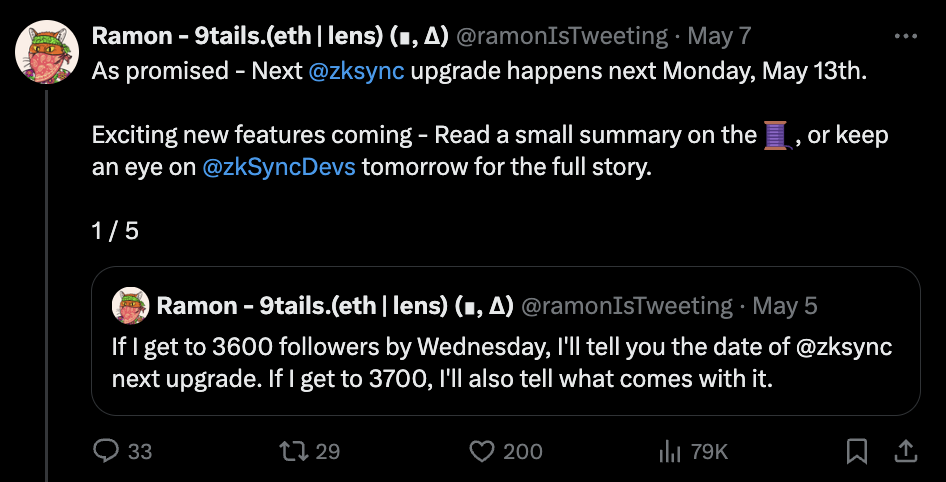
Task: Open the three-dot More options menu
Action: [905, 36]
